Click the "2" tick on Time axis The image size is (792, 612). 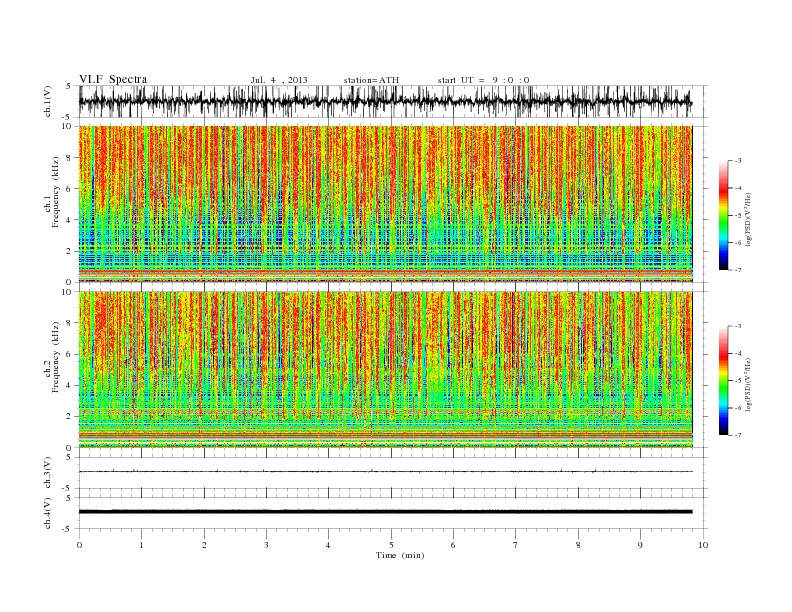pos(204,545)
